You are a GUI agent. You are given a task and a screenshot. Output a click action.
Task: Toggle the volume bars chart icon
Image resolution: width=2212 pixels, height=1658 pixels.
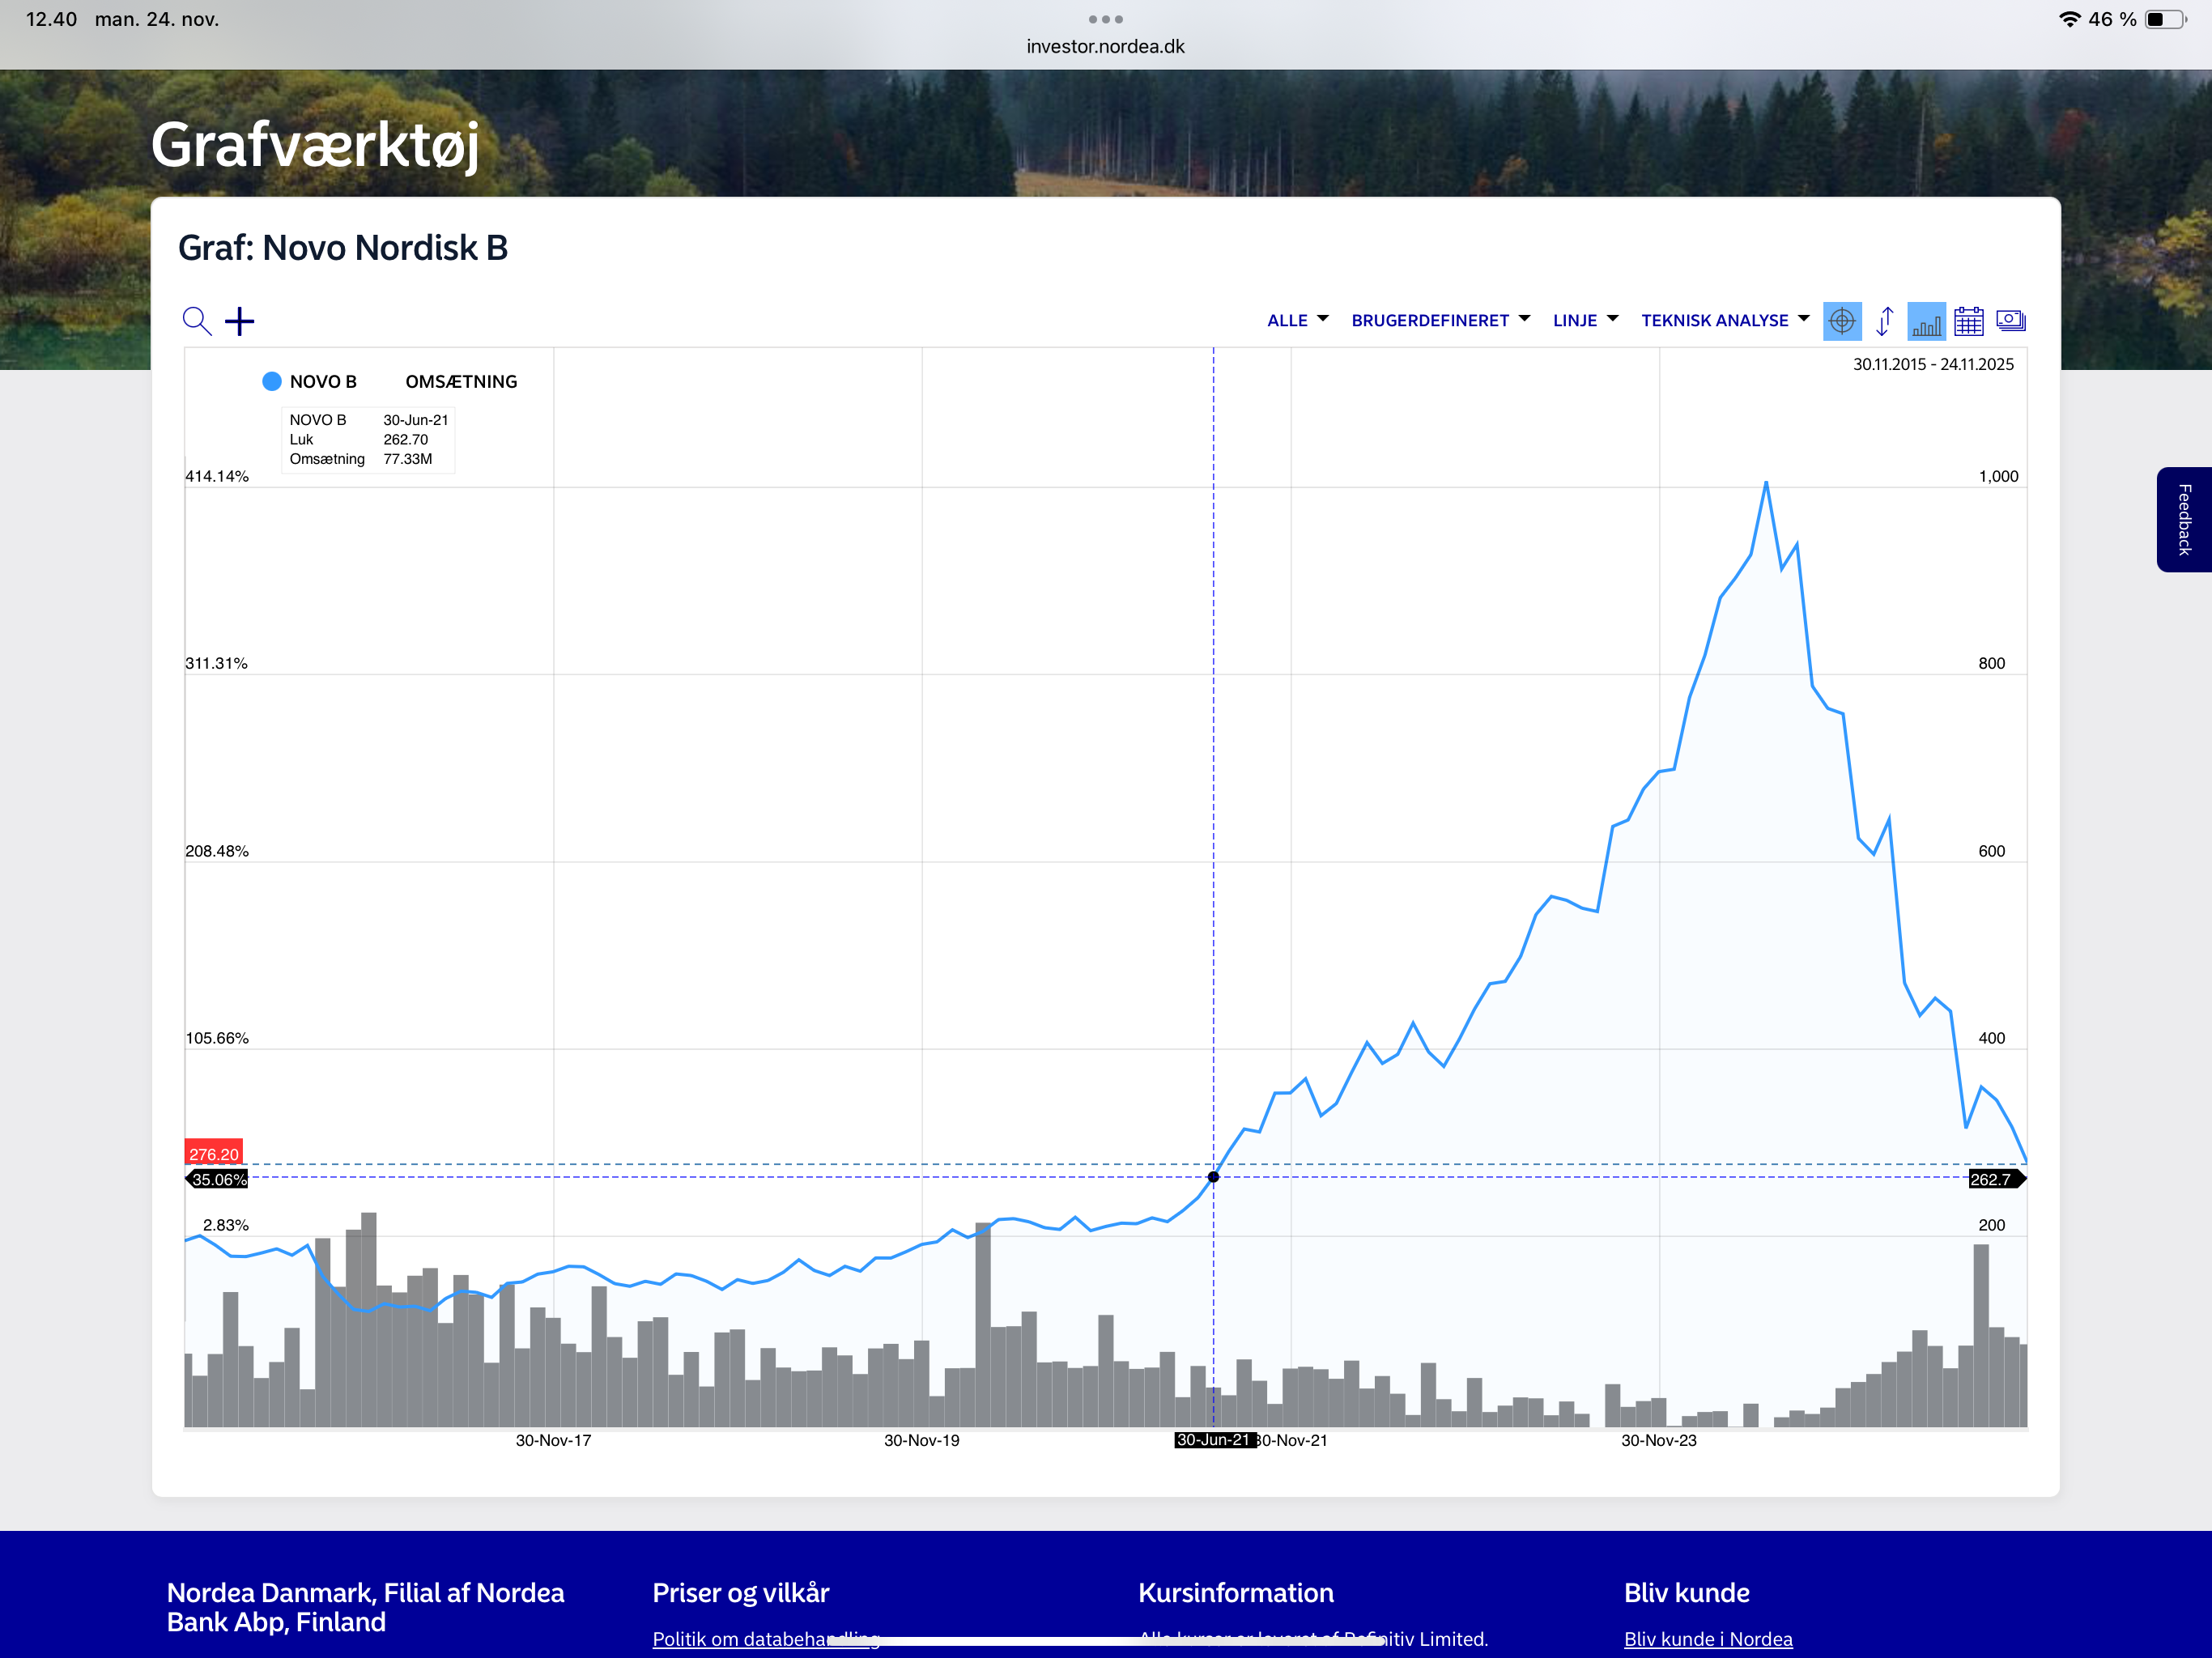[x=1927, y=321]
